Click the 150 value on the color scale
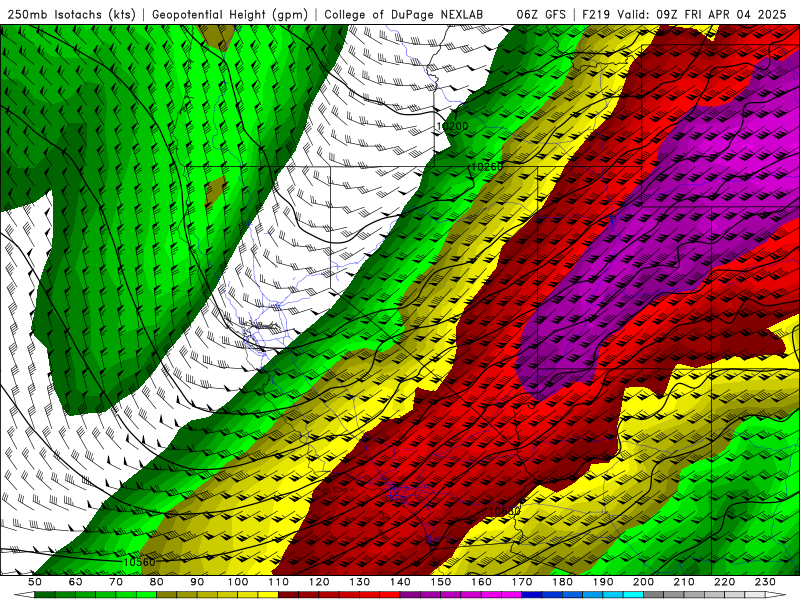The width and height of the screenshot is (800, 600). (441, 582)
